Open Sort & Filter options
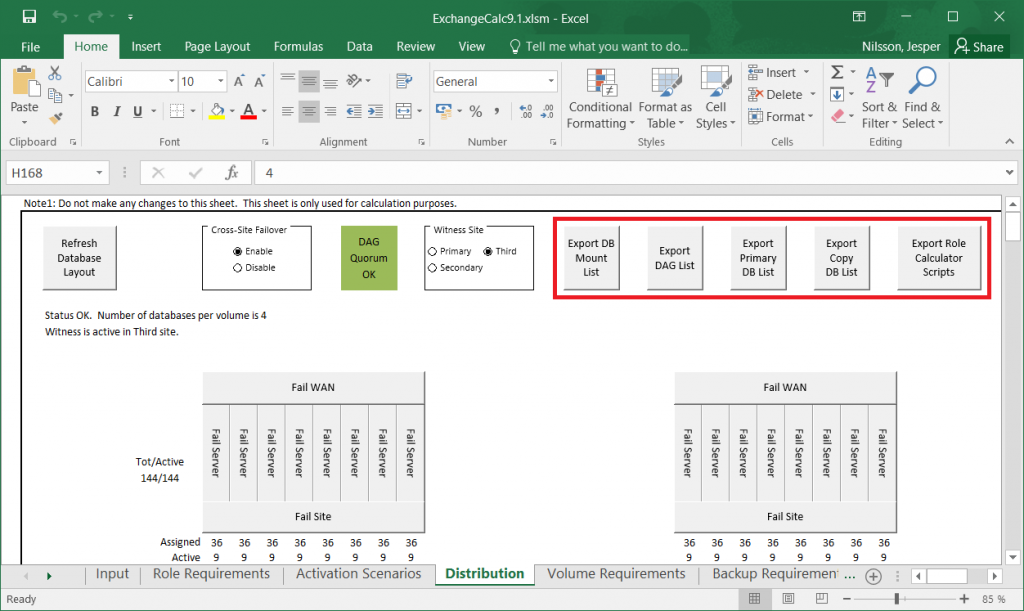The height and width of the screenshot is (611, 1024). tap(879, 97)
